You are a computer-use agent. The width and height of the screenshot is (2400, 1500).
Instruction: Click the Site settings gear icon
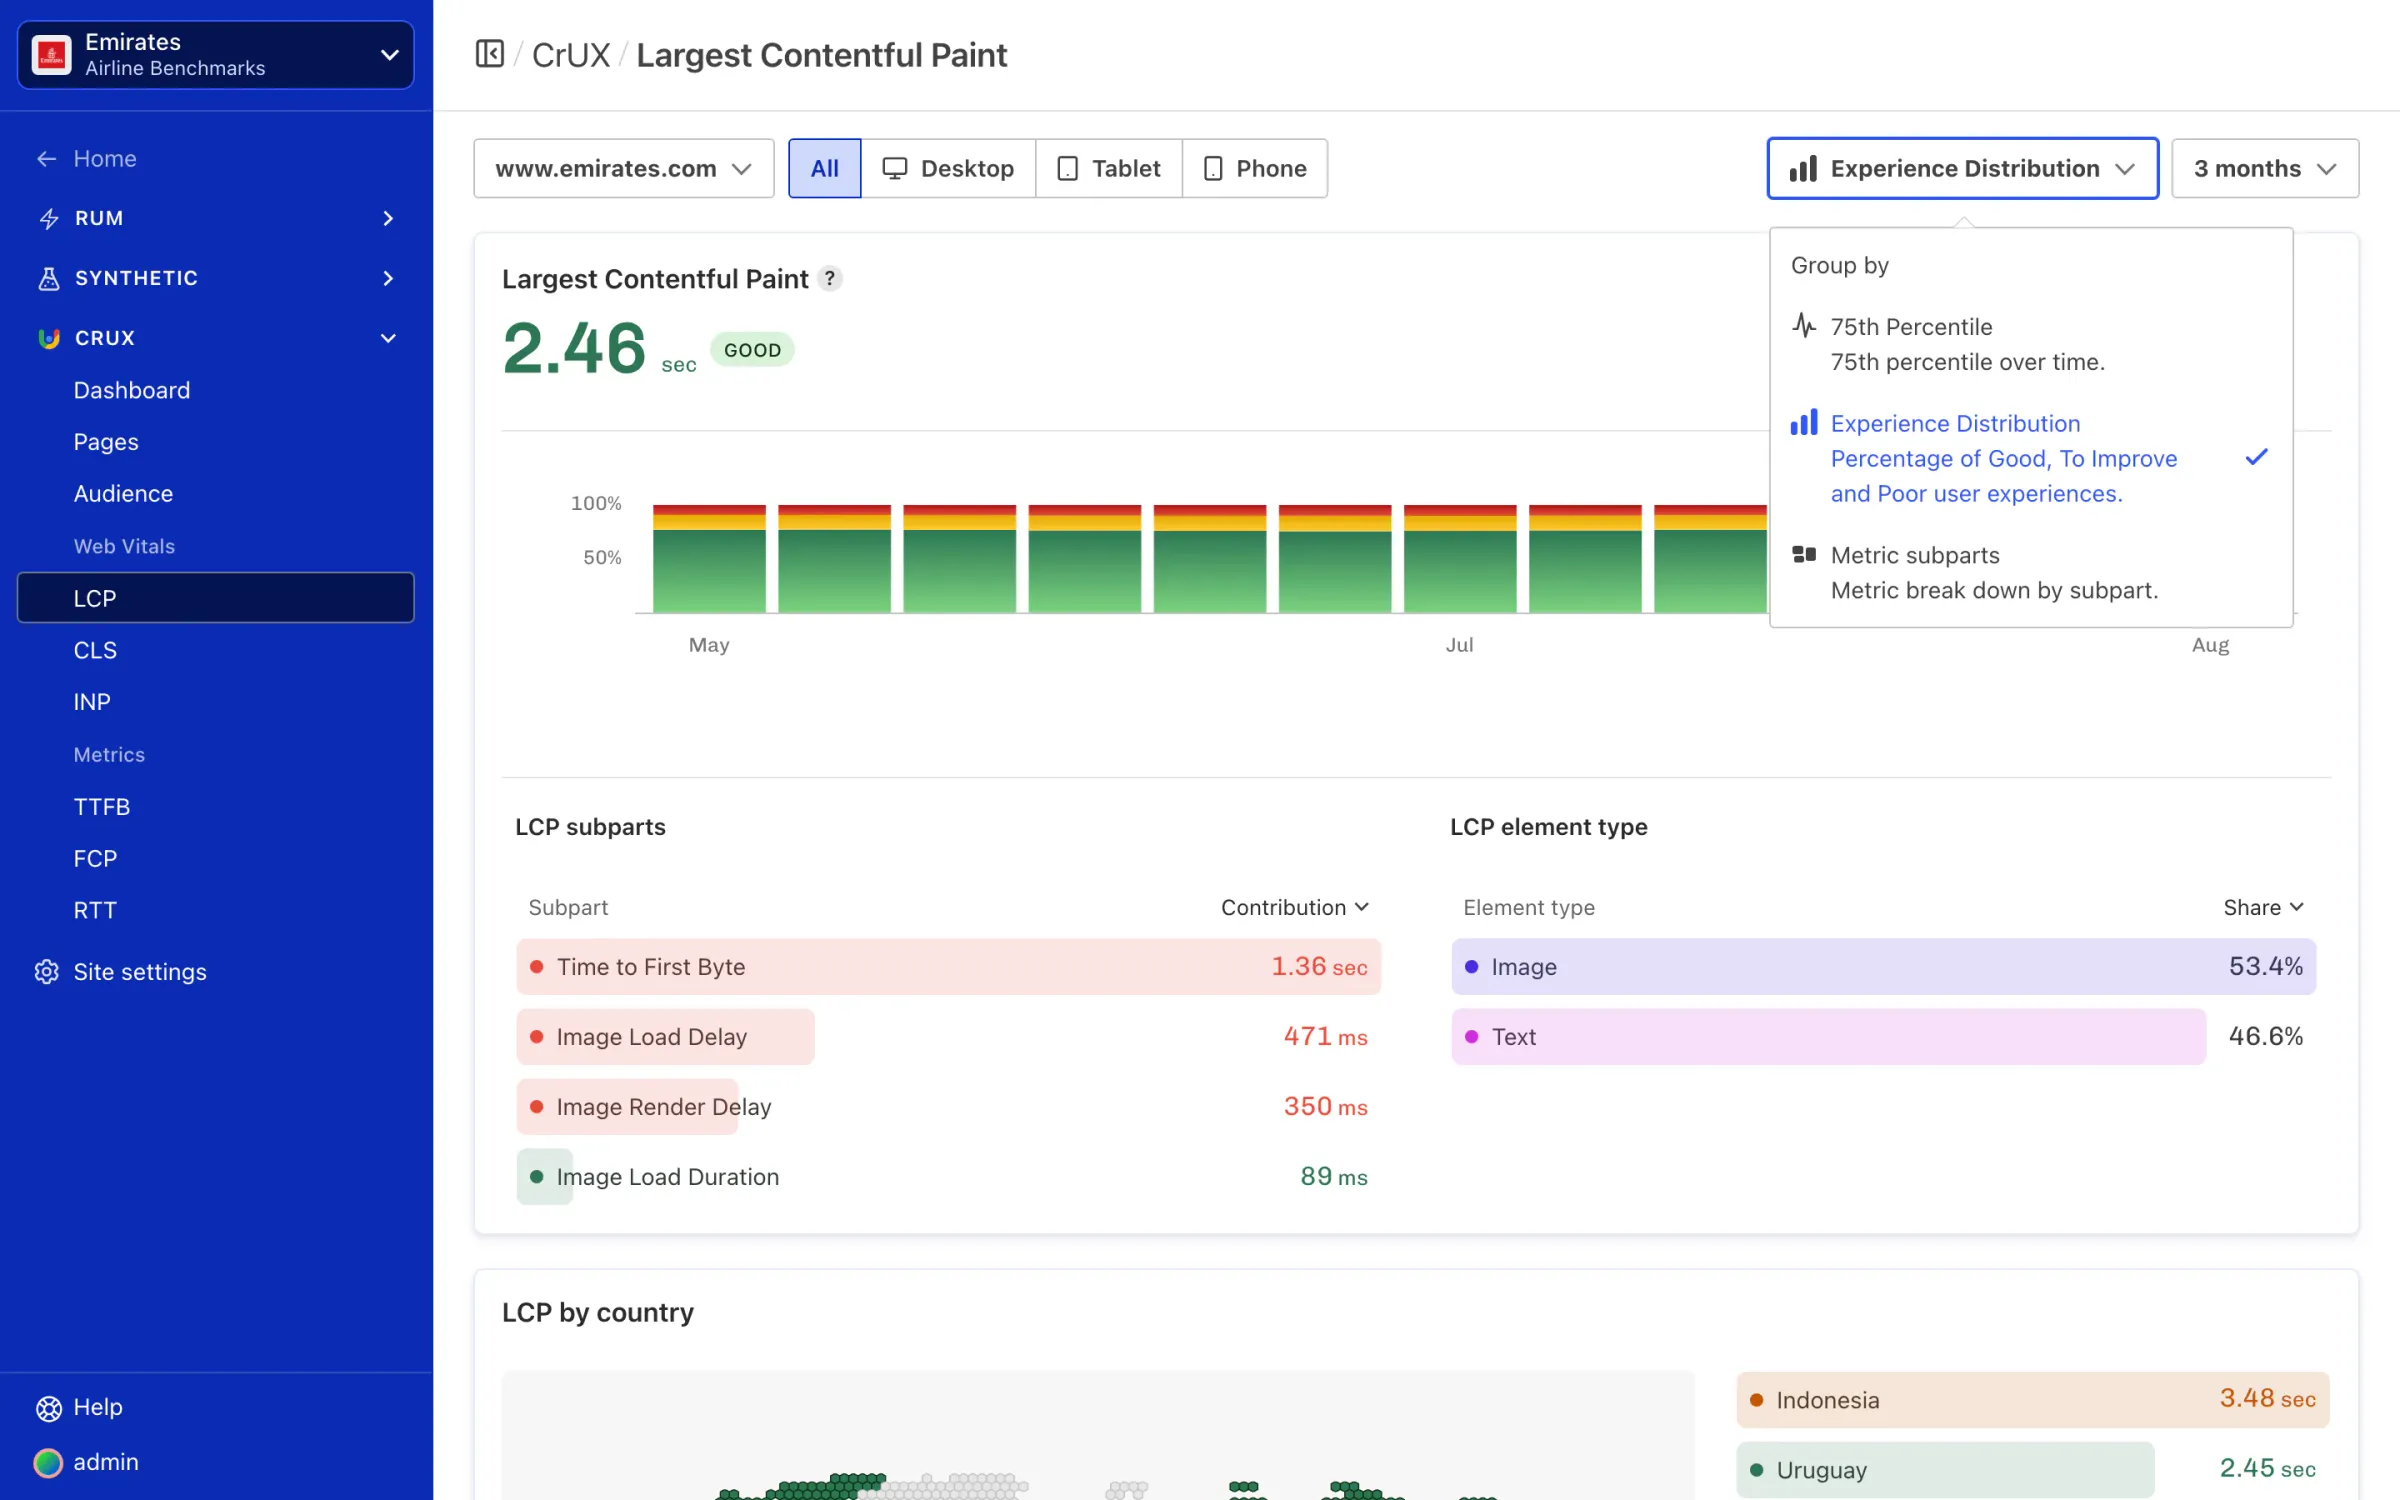pyautogui.click(x=47, y=972)
